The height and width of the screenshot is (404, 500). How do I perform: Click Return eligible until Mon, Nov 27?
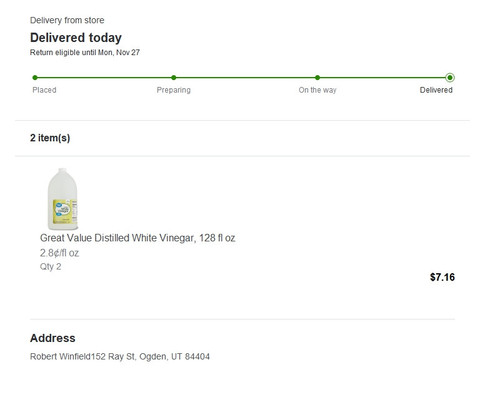tap(85, 52)
